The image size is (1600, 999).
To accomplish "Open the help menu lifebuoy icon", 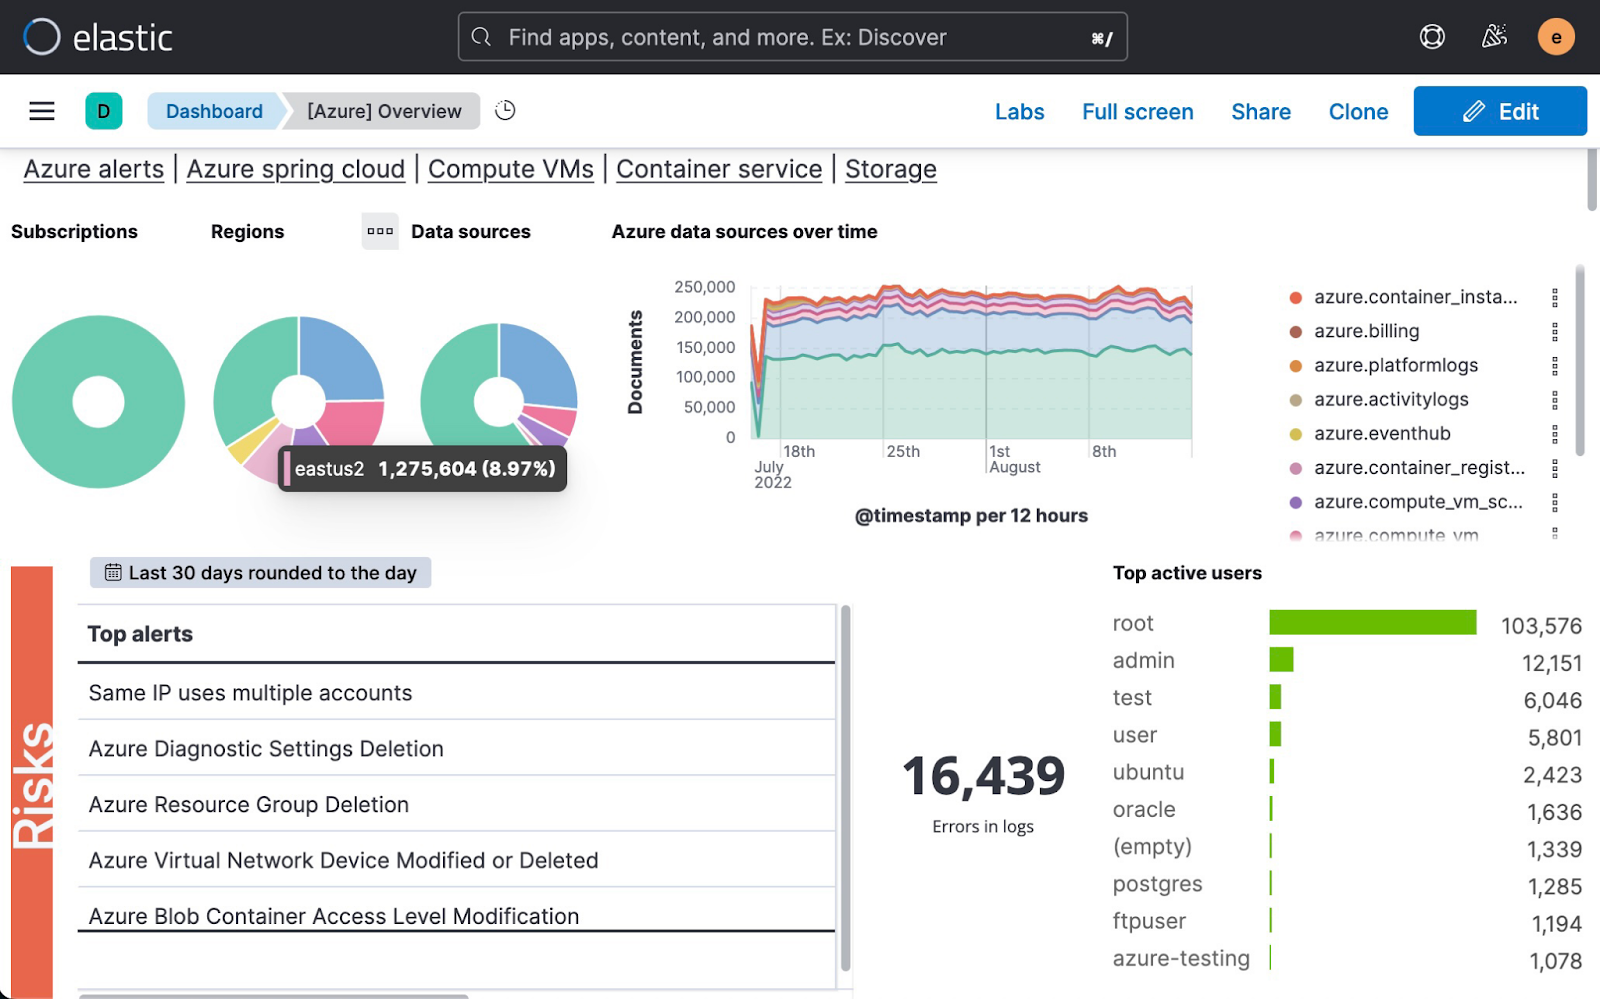I will pyautogui.click(x=1432, y=37).
